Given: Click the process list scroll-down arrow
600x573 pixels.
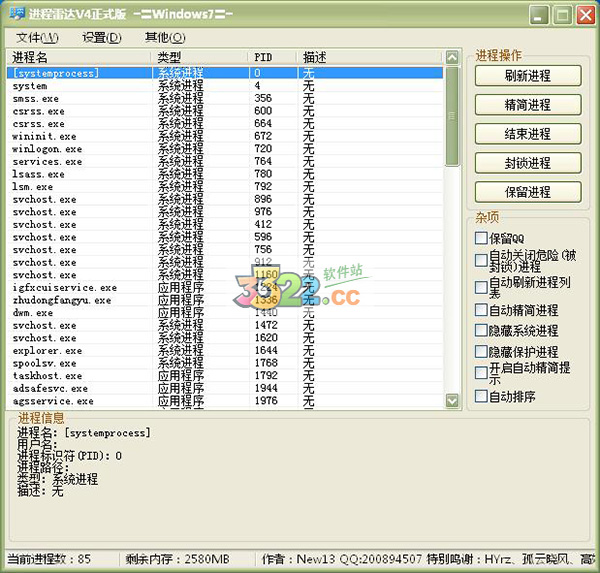Looking at the screenshot, I should click(x=452, y=401).
